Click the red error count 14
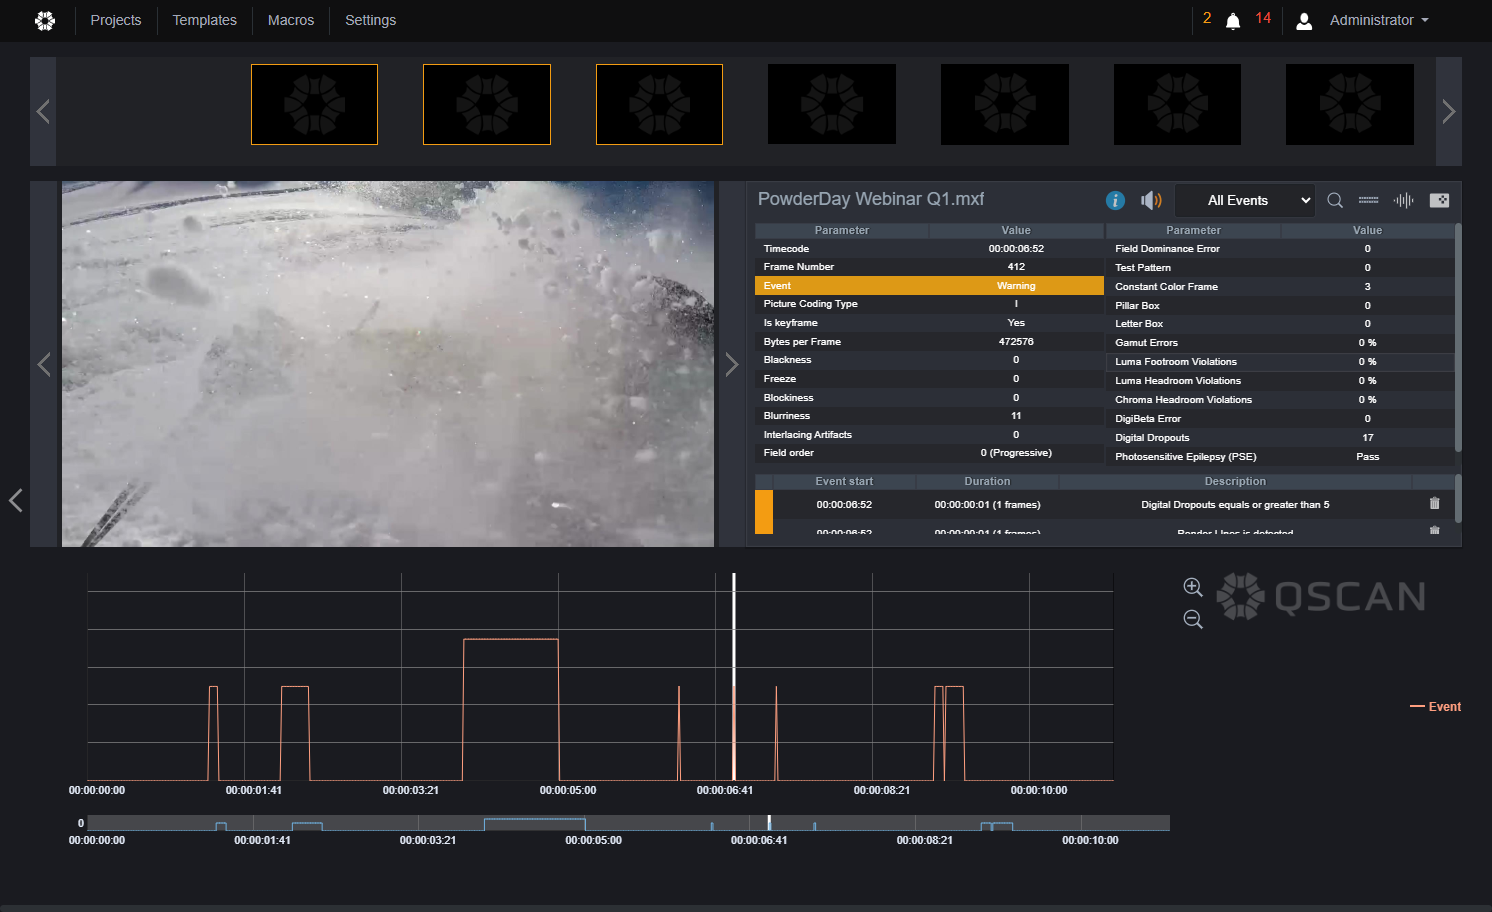Image resolution: width=1492 pixels, height=912 pixels. (1263, 18)
